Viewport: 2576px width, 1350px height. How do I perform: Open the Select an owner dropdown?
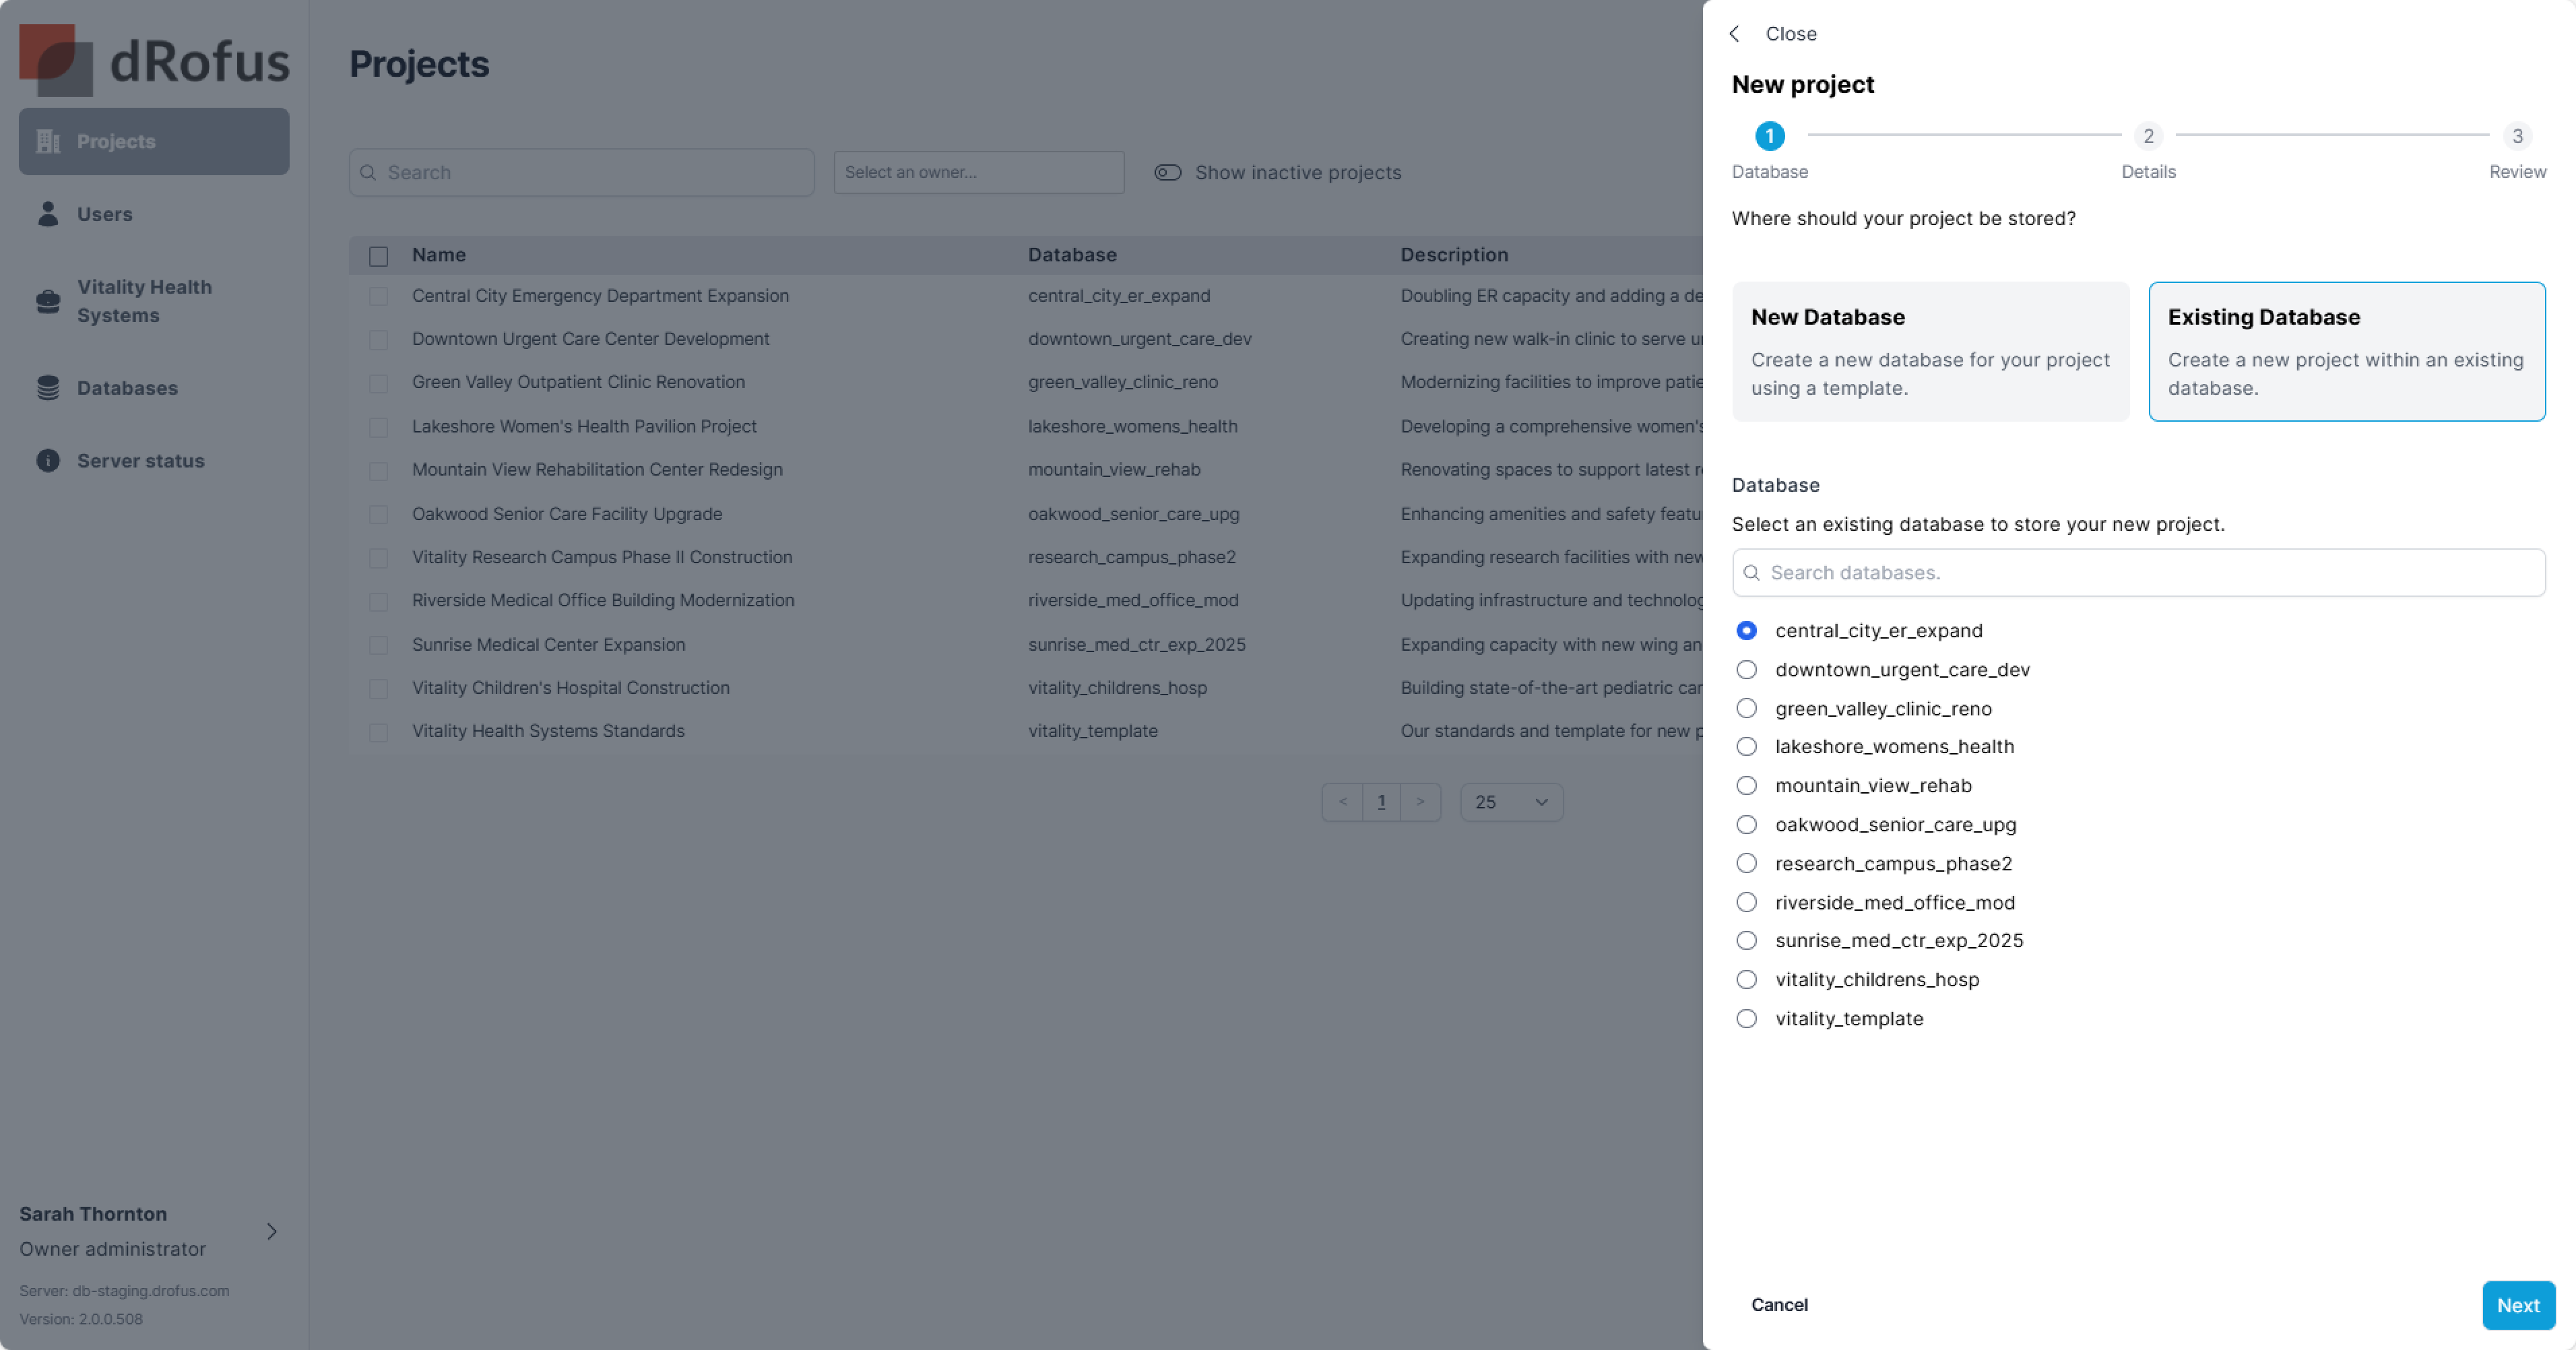click(x=979, y=172)
